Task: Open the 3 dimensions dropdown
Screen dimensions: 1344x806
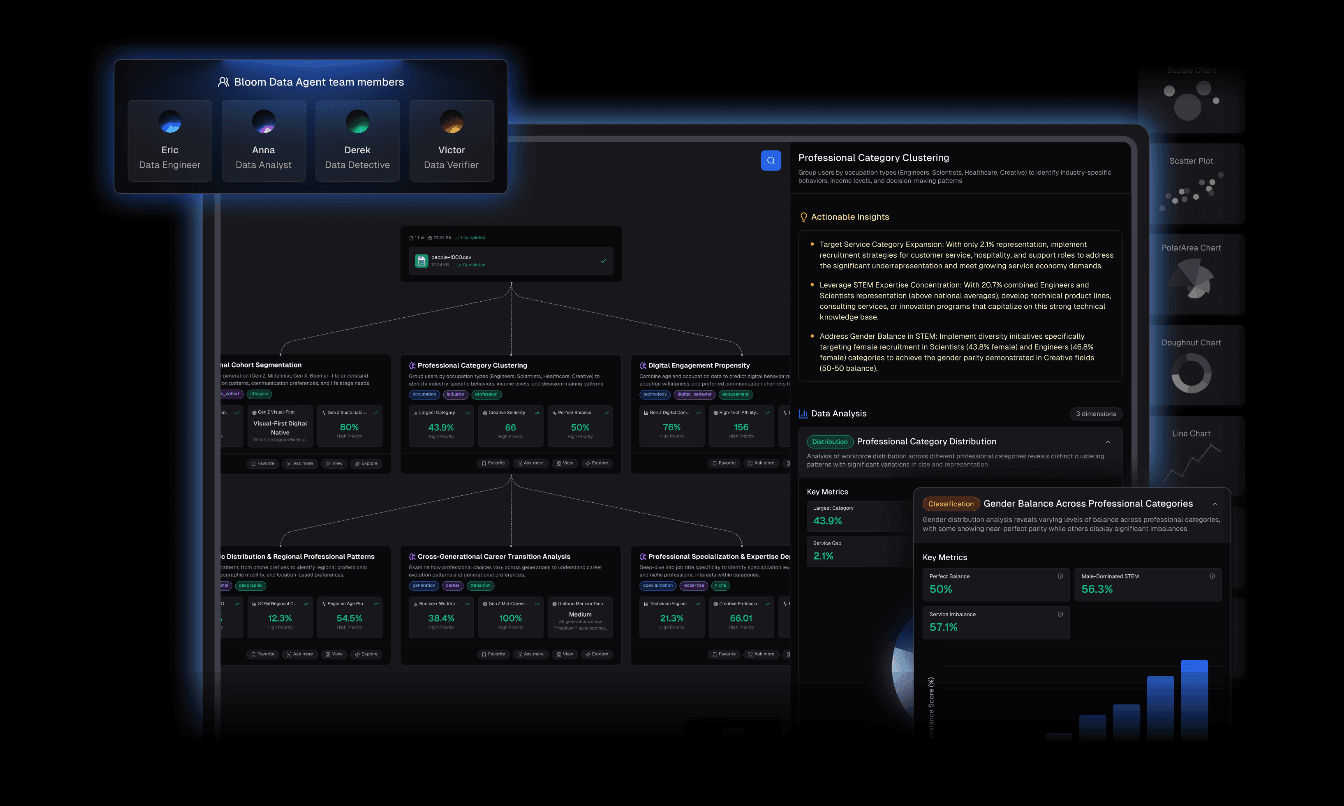Action: (x=1096, y=413)
